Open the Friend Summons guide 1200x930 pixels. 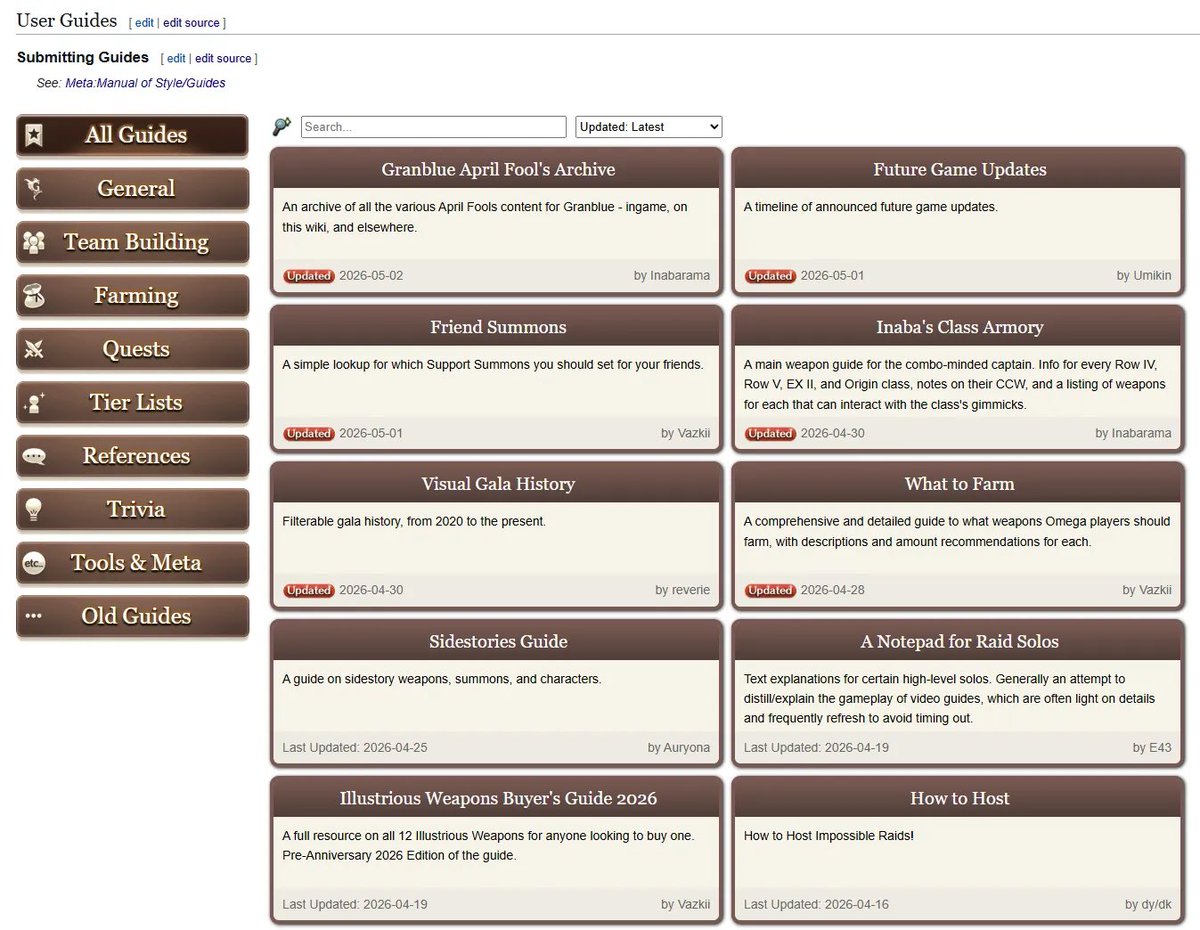coord(498,327)
